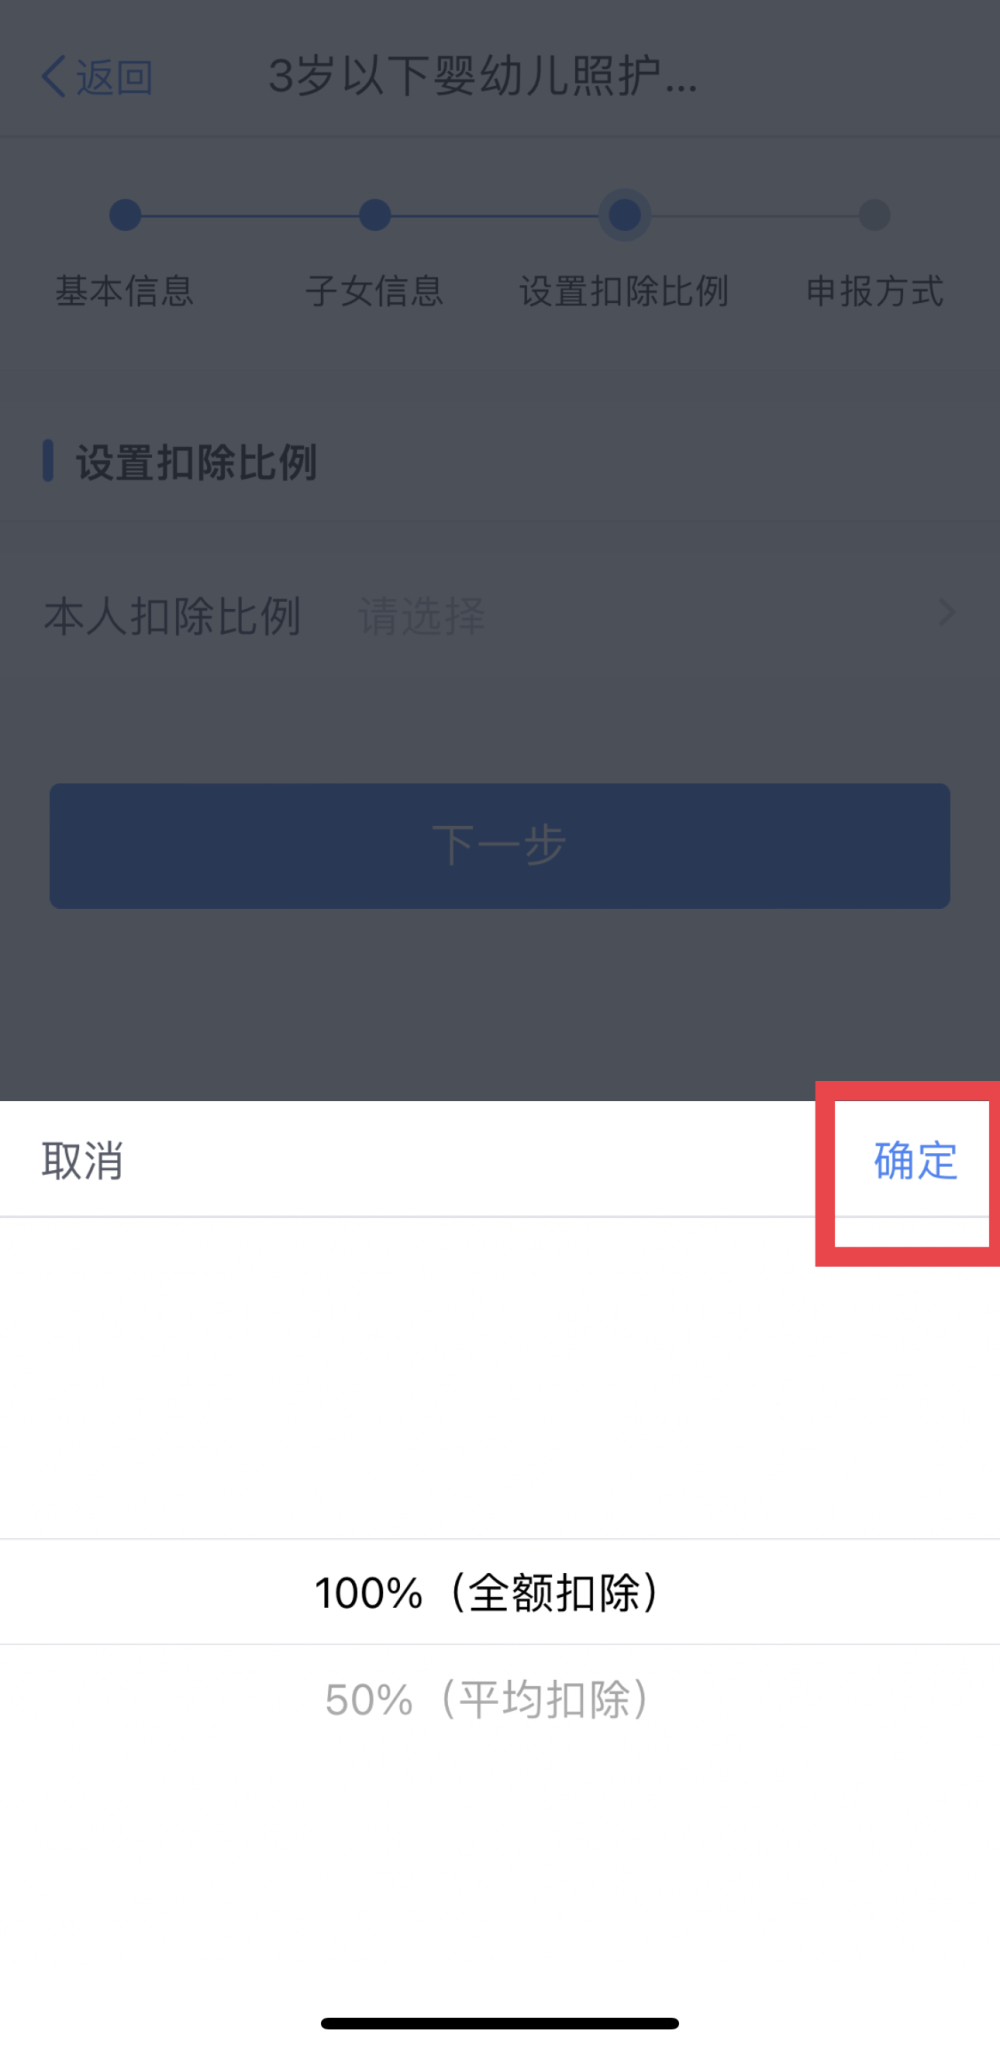Viewport: 1000px width, 2048px height.
Task: Click the 下一步 button
Action: point(500,846)
